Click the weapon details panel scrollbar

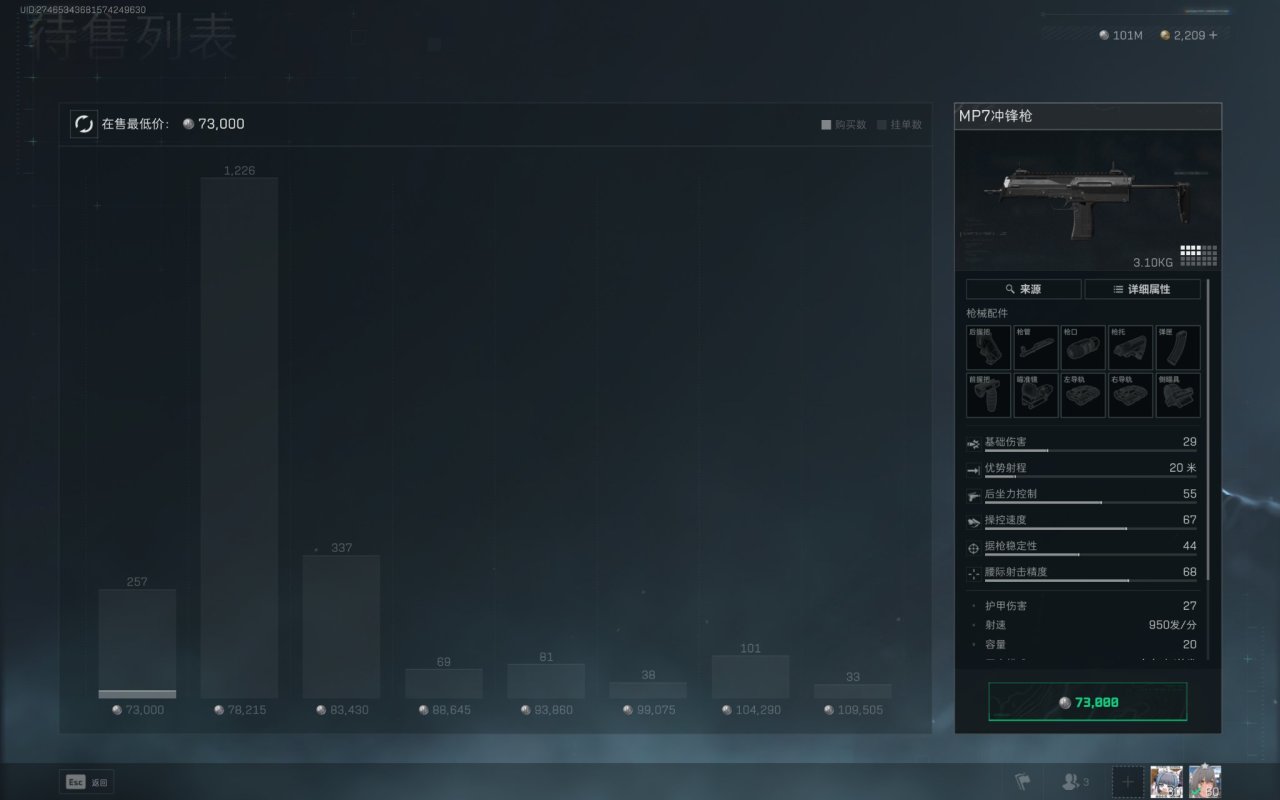tap(1209, 430)
